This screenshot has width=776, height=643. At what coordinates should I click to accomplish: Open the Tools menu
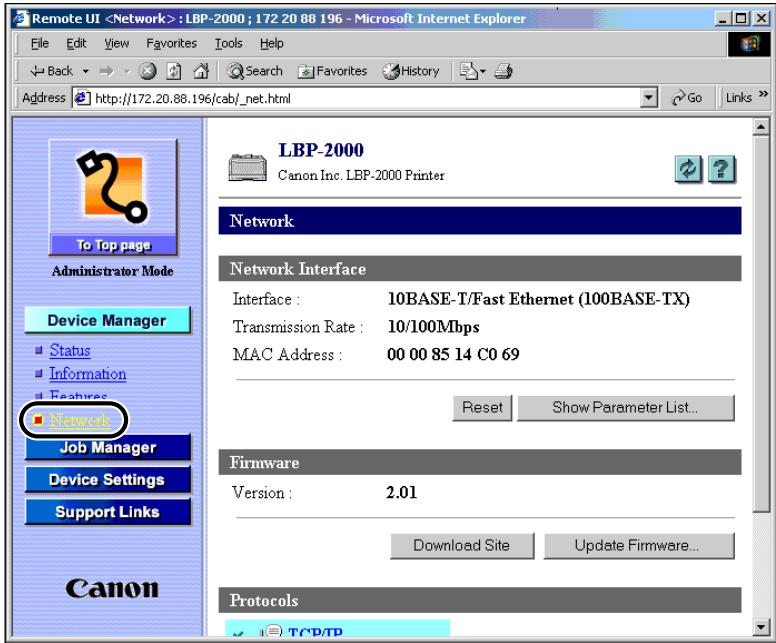click(228, 44)
